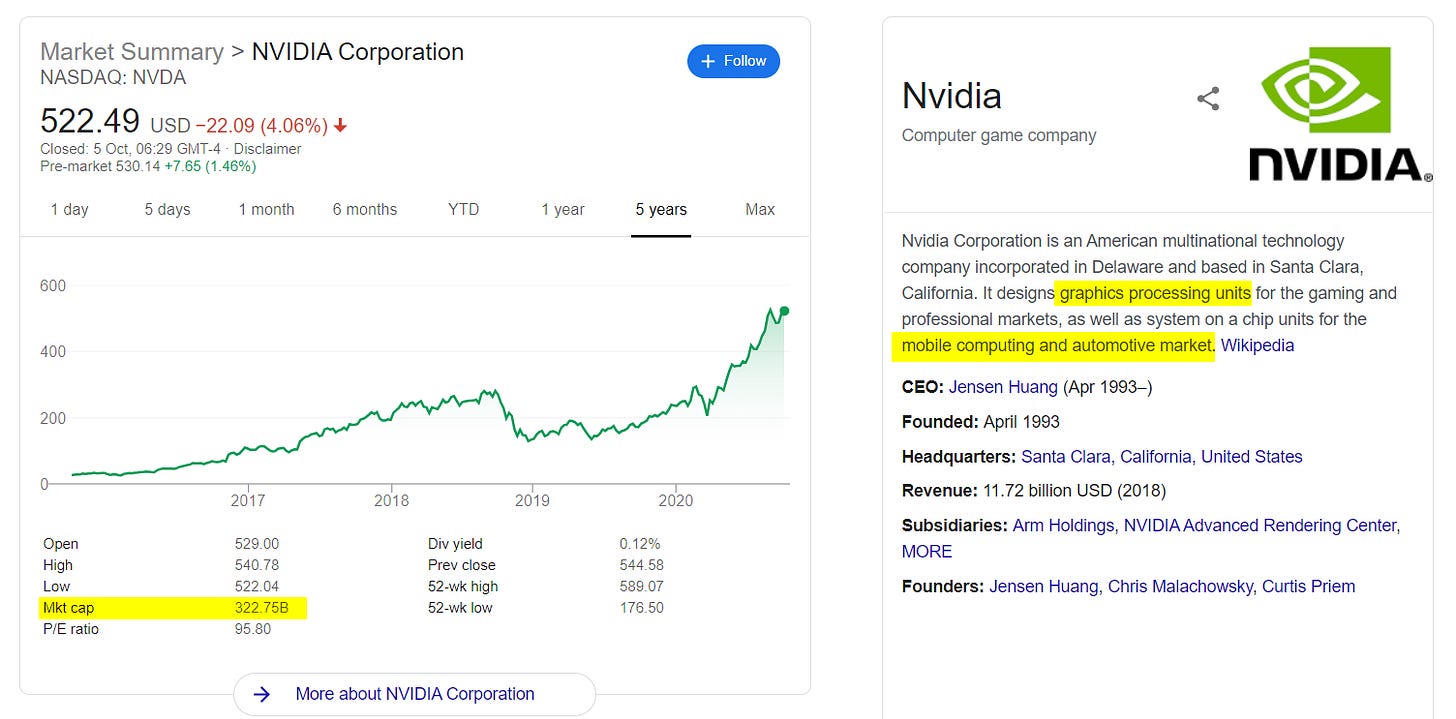The image size is (1456, 719).
Task: Open the Arm Holdings subsidiary link
Action: pos(1064,525)
